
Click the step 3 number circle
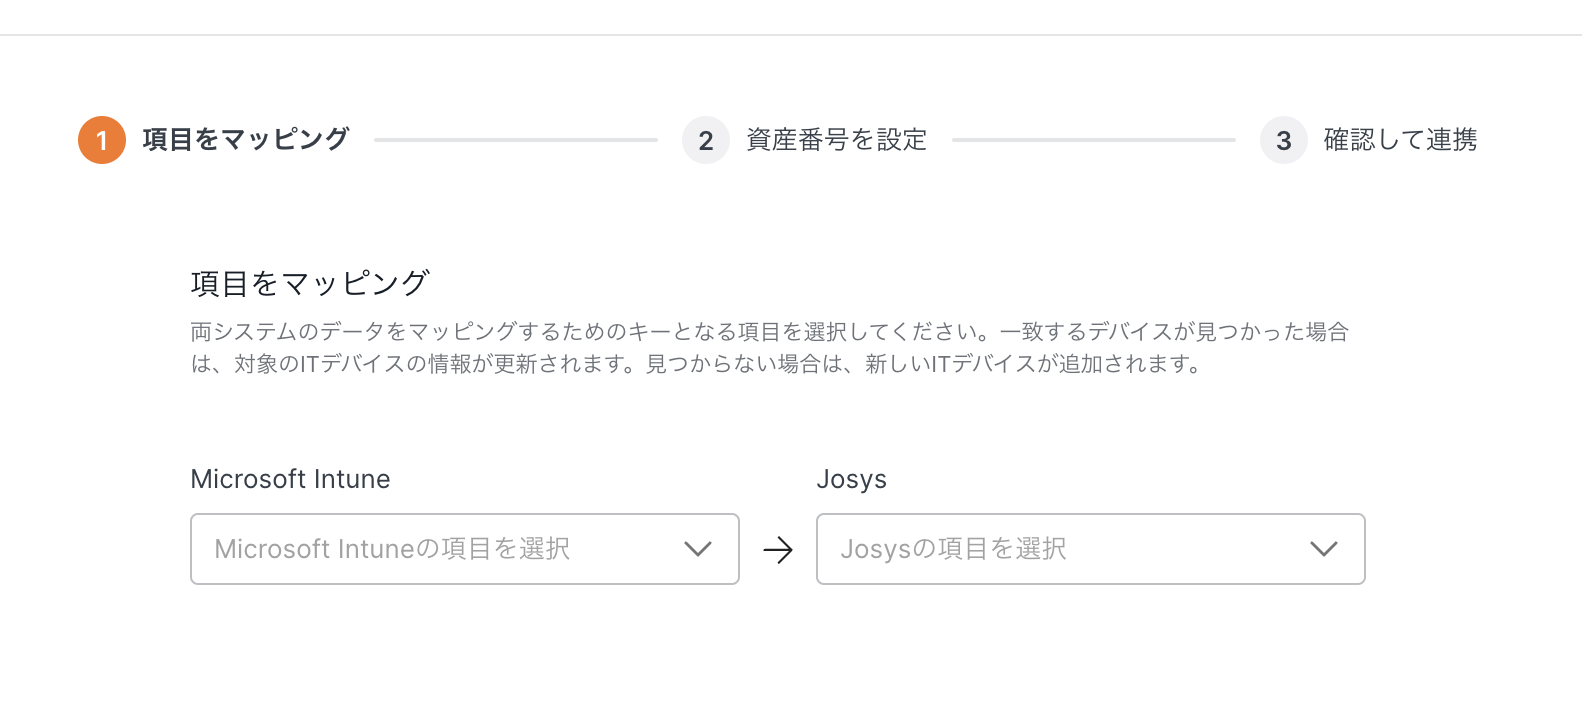[1284, 140]
